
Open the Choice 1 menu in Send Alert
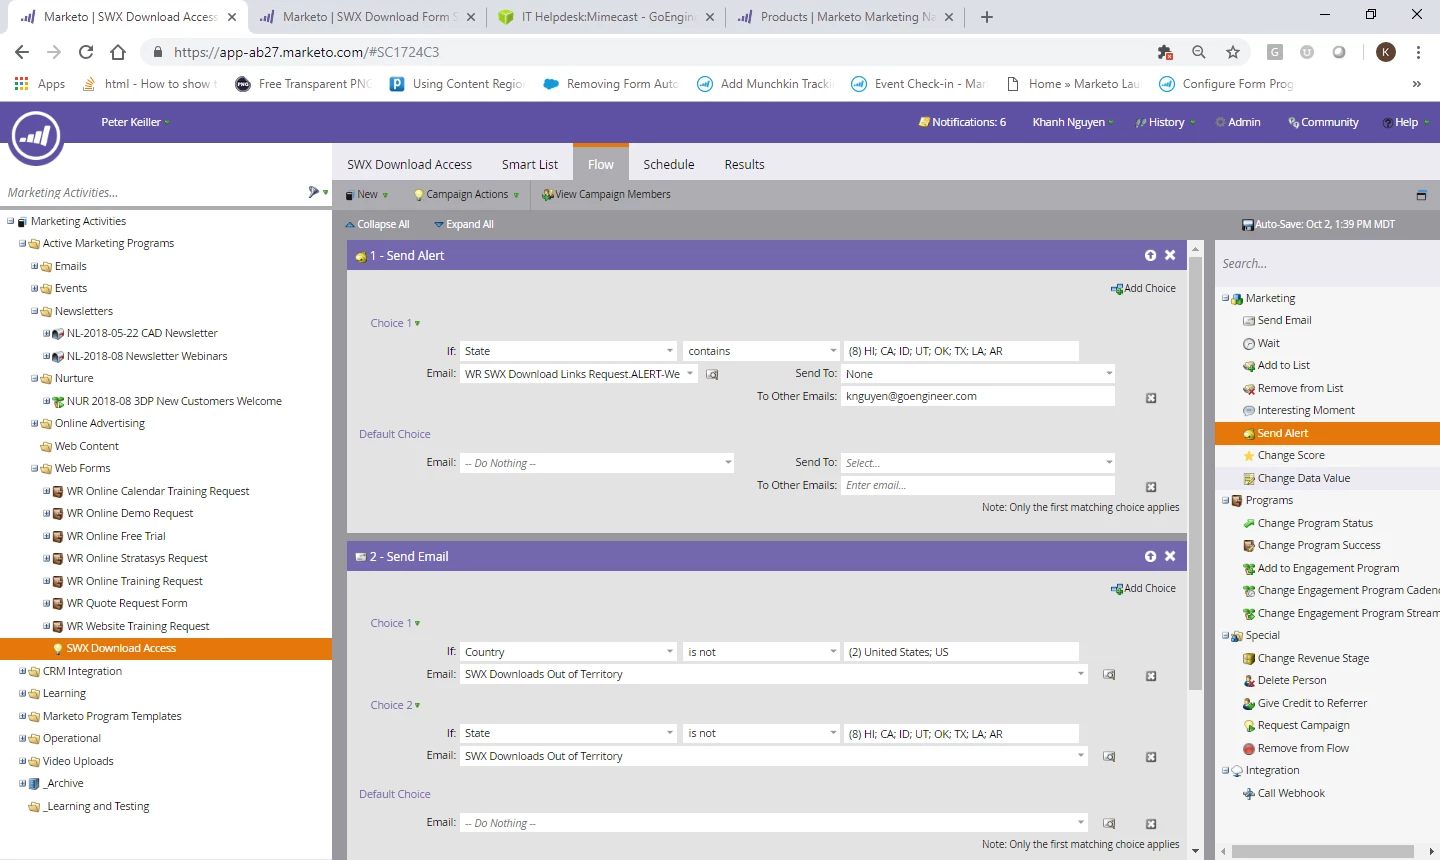(x=395, y=323)
